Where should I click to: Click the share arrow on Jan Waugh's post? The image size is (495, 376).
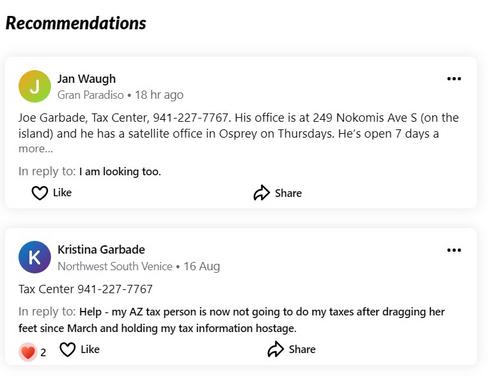tap(261, 193)
